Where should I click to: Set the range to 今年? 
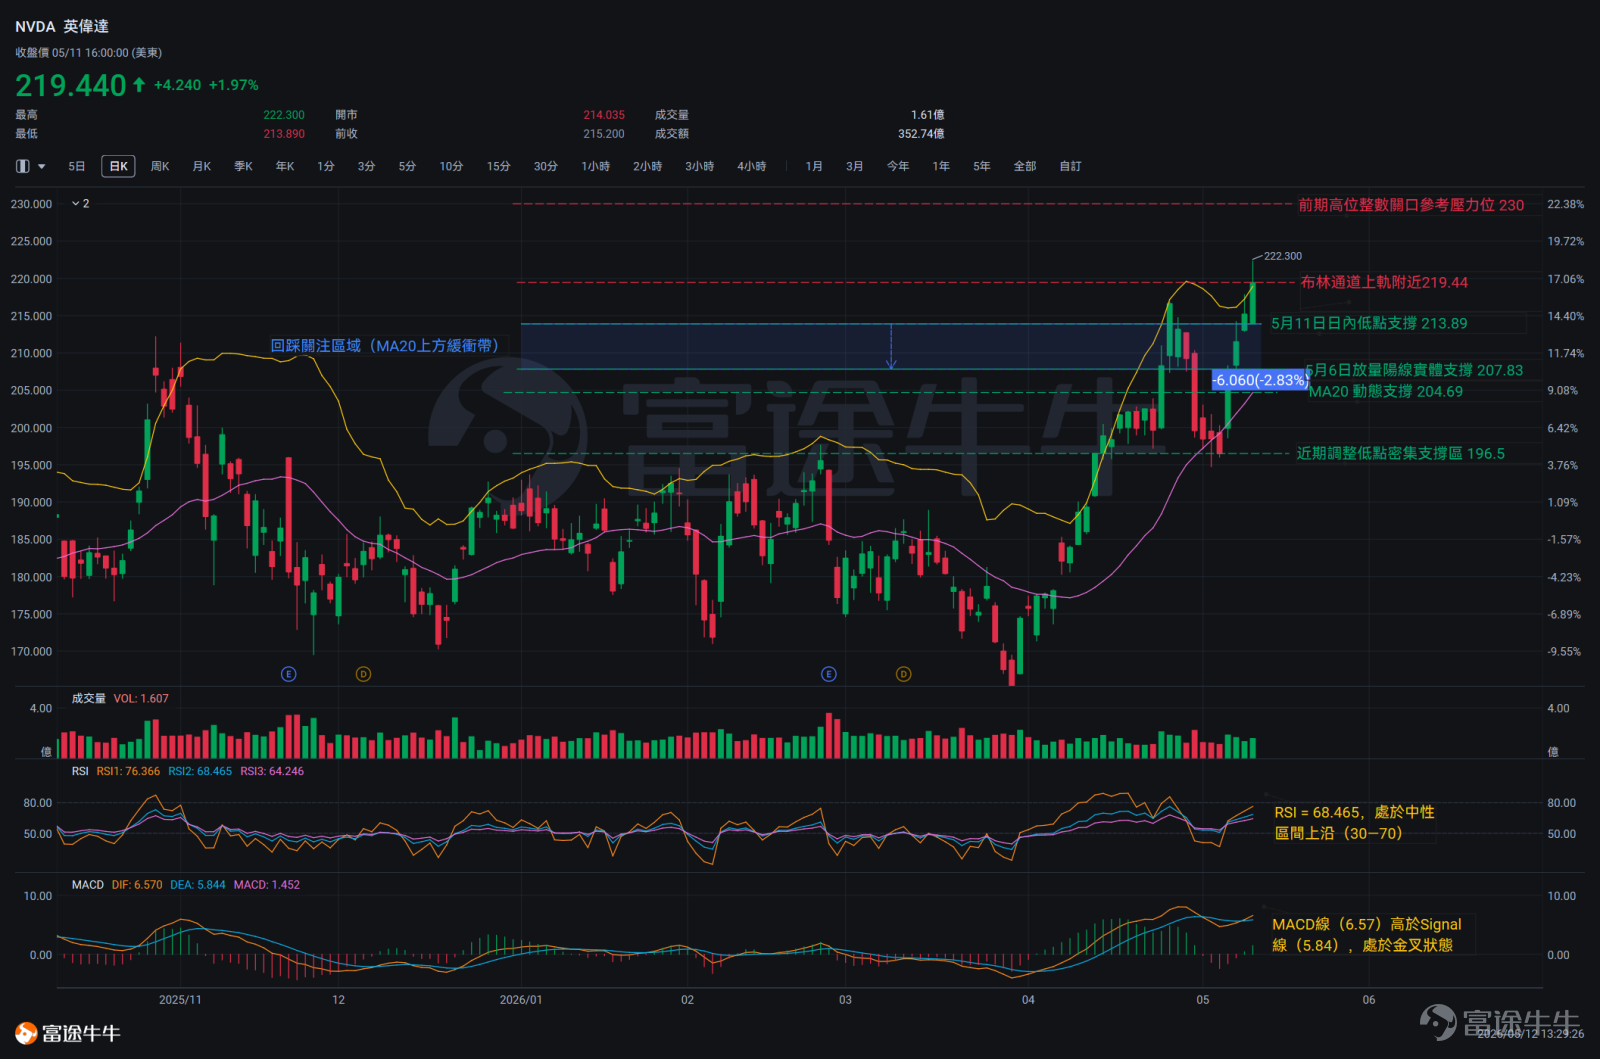click(898, 166)
